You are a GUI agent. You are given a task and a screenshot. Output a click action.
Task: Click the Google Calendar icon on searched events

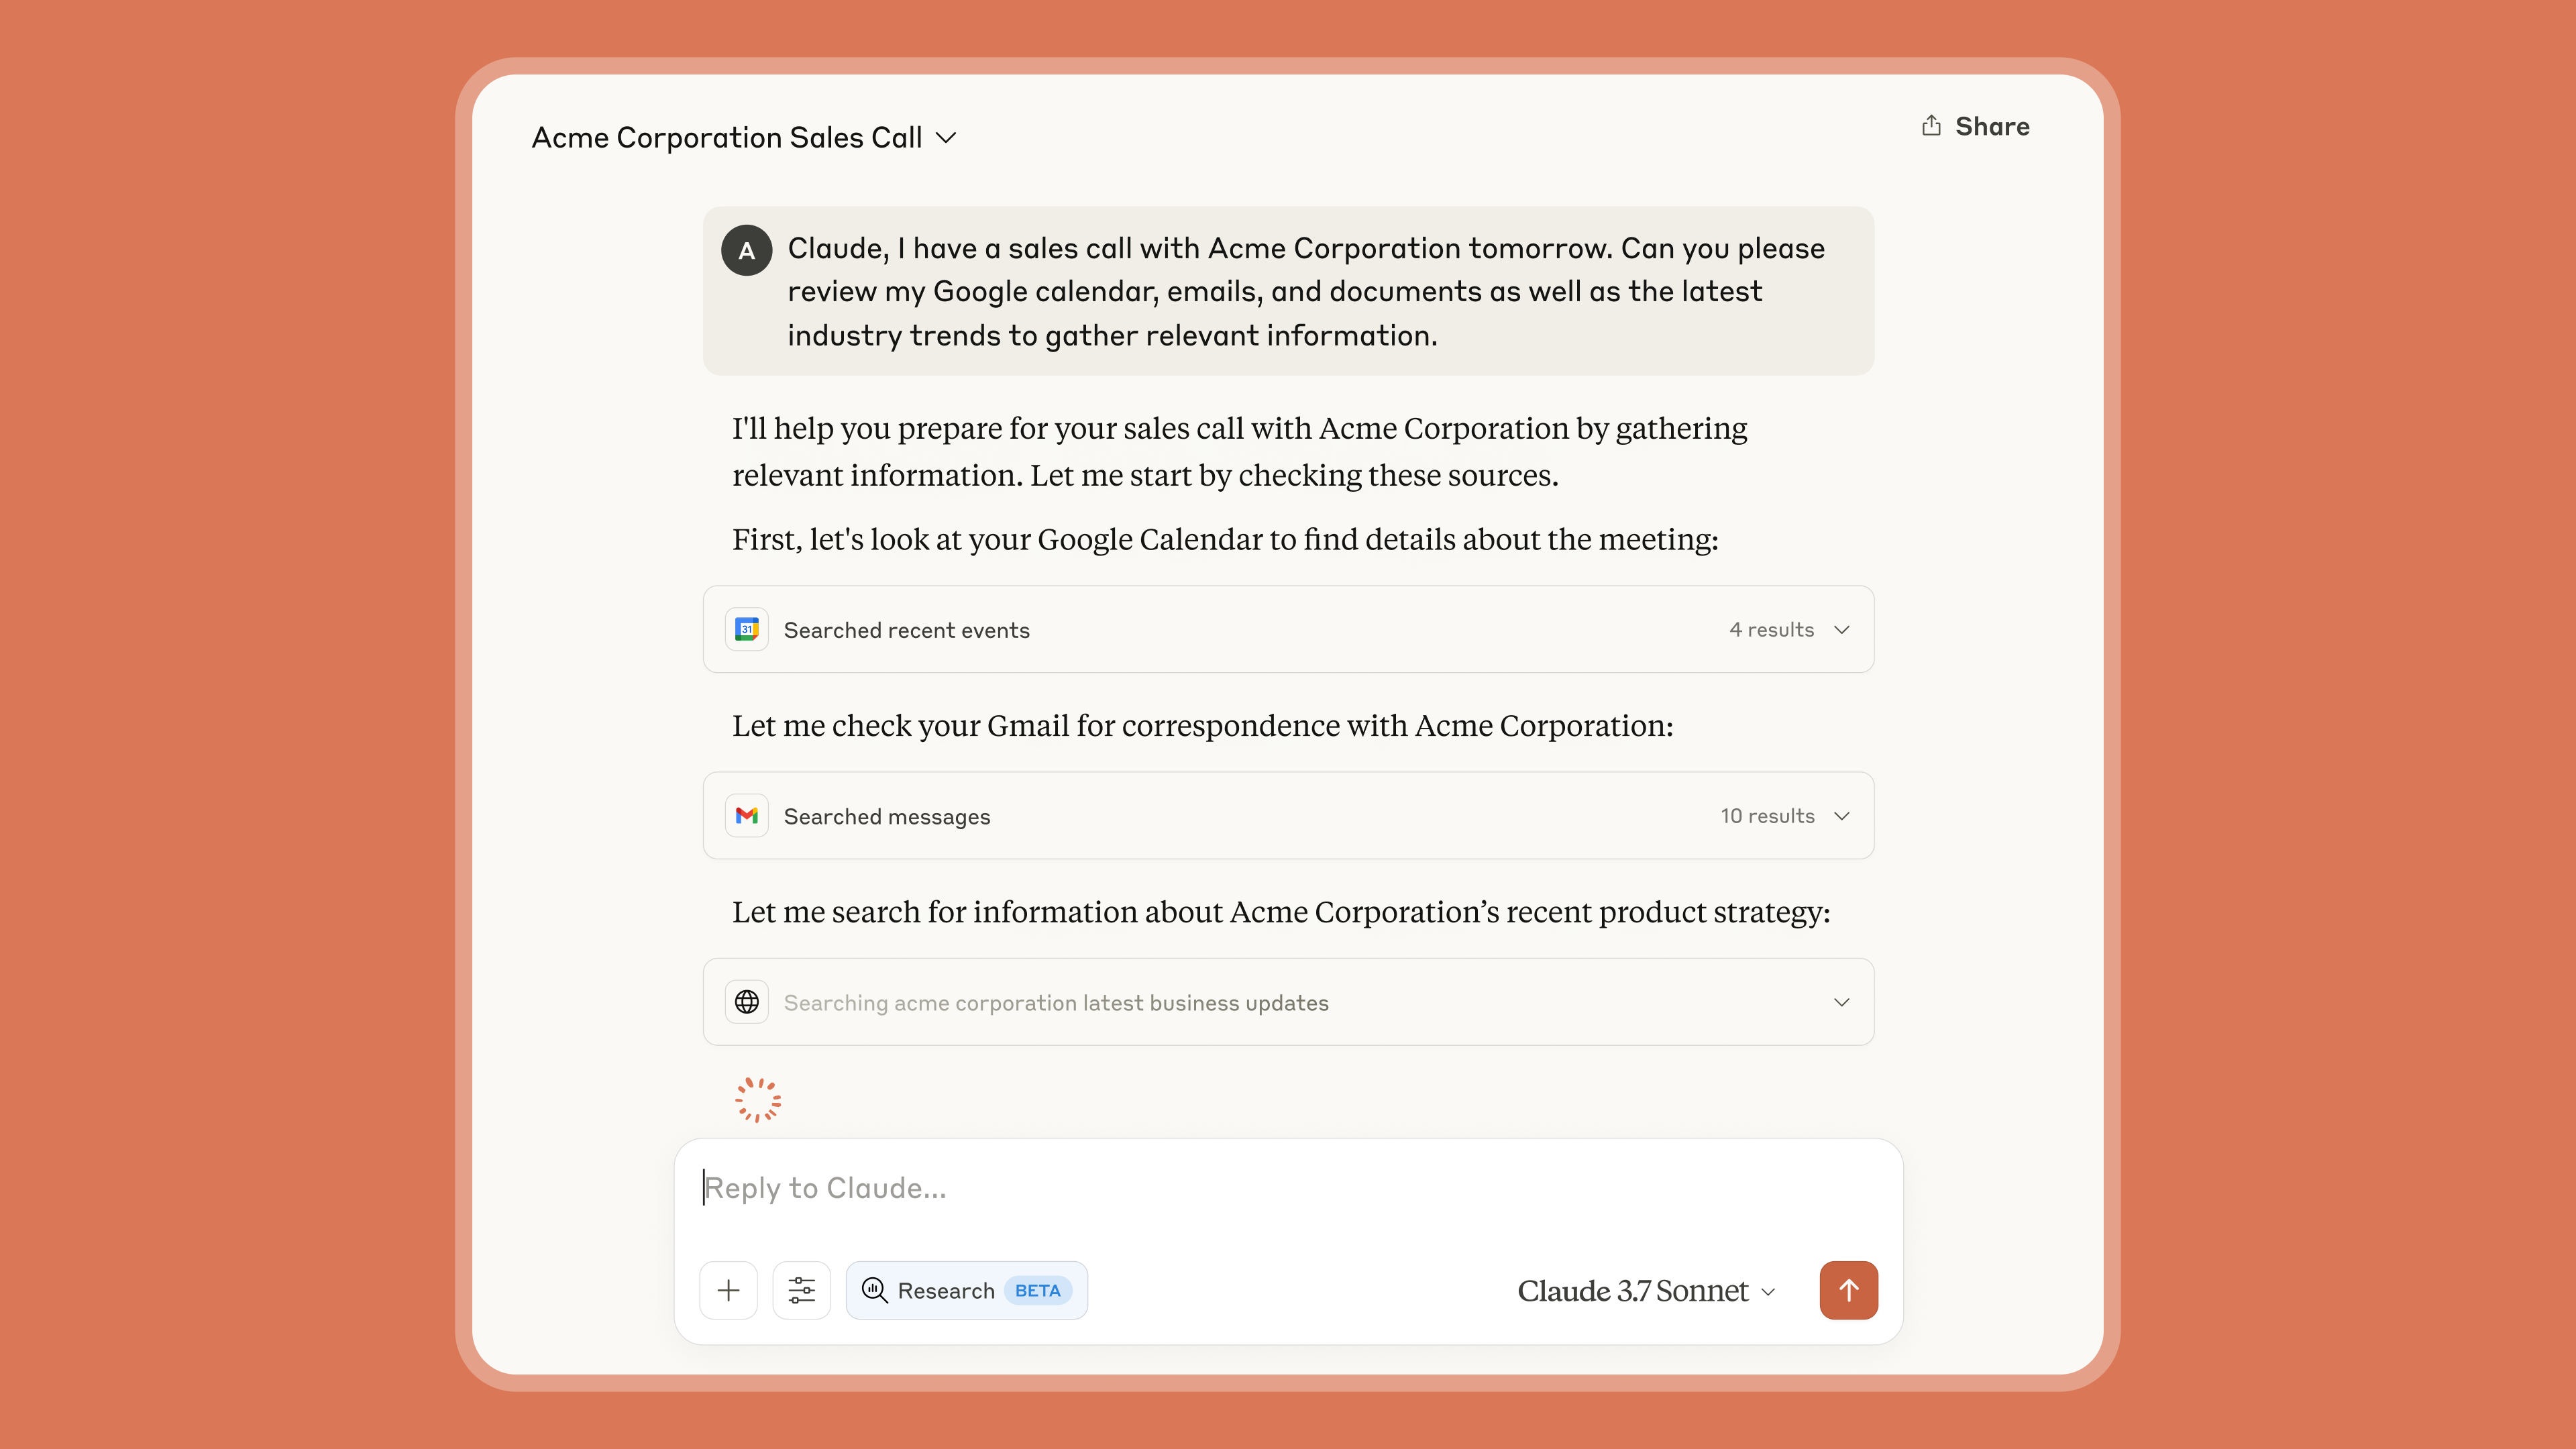[746, 629]
